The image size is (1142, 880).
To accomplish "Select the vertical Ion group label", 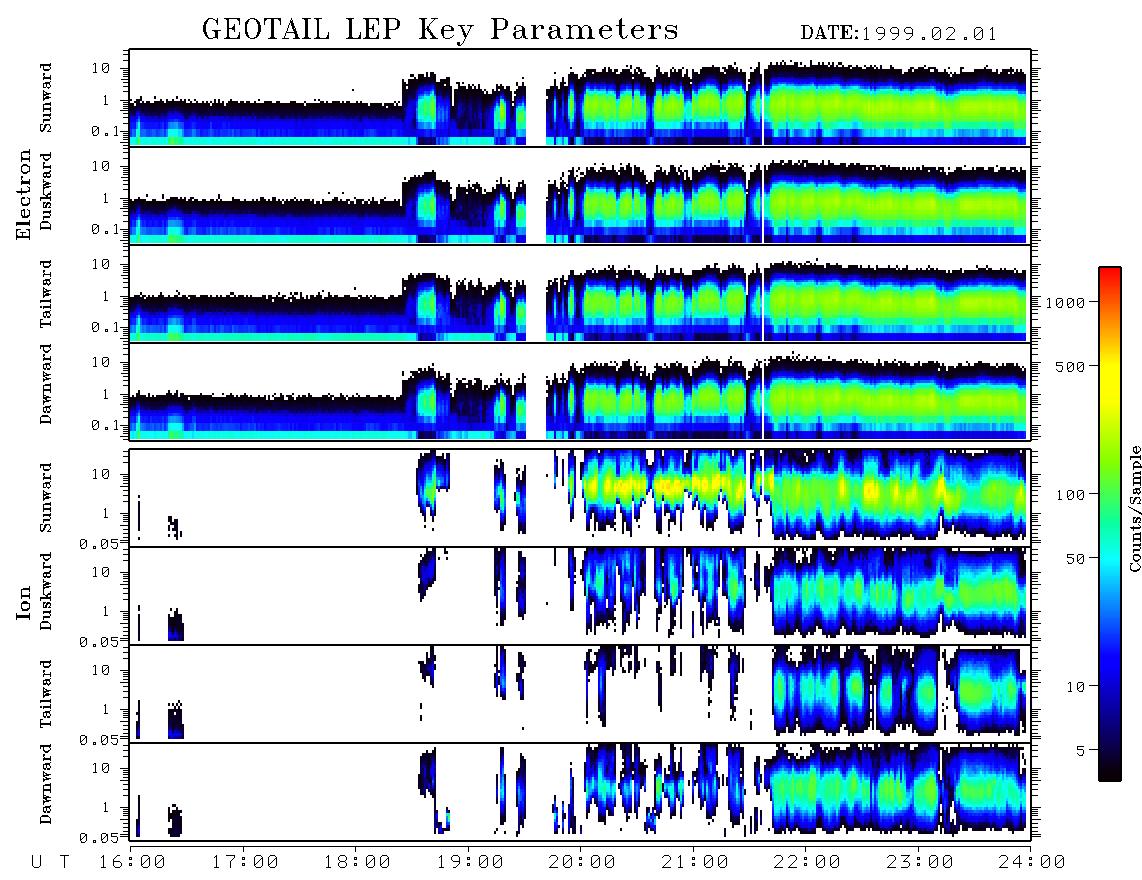I will pyautogui.click(x=23, y=602).
